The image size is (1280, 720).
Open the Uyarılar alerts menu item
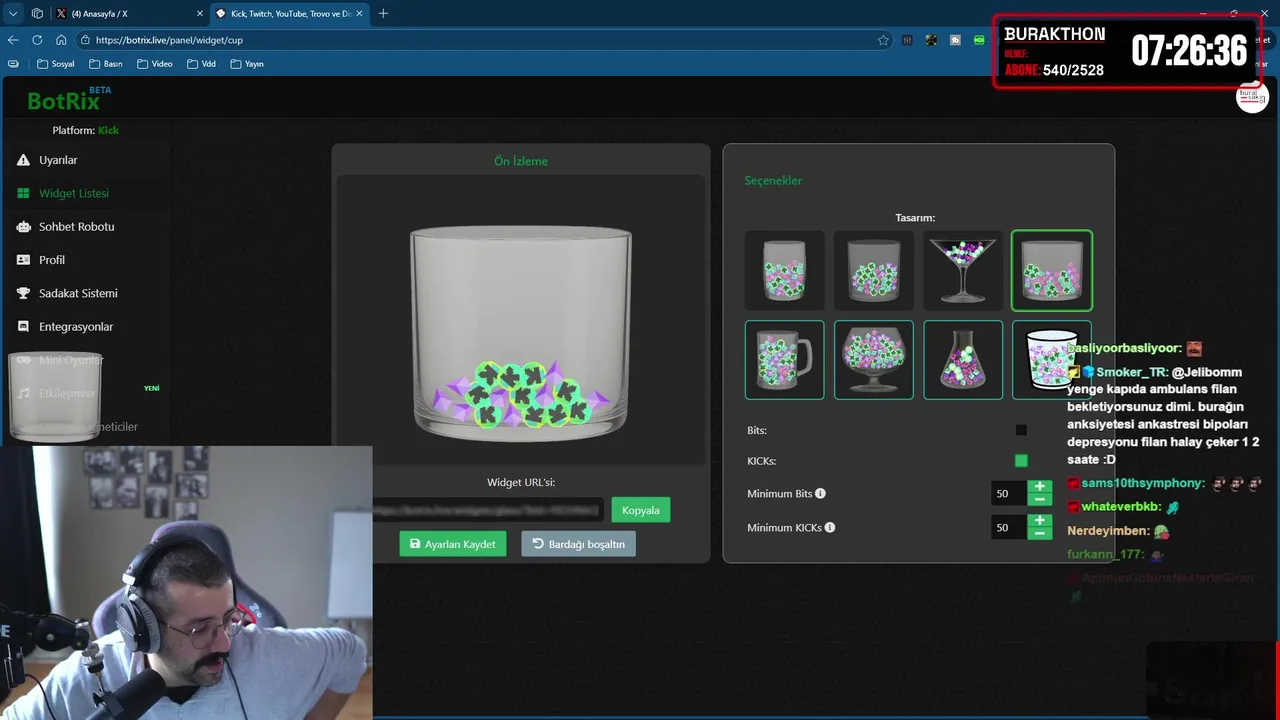(58, 160)
